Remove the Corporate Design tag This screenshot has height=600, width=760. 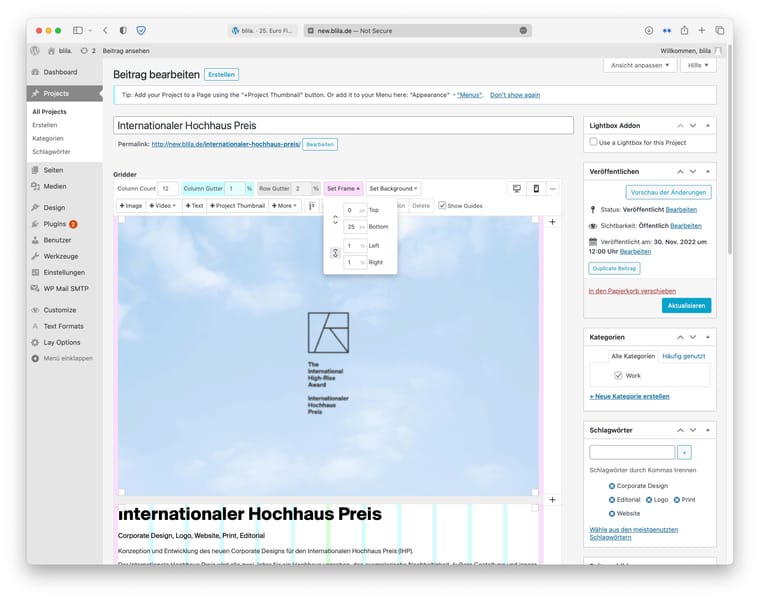[612, 486]
